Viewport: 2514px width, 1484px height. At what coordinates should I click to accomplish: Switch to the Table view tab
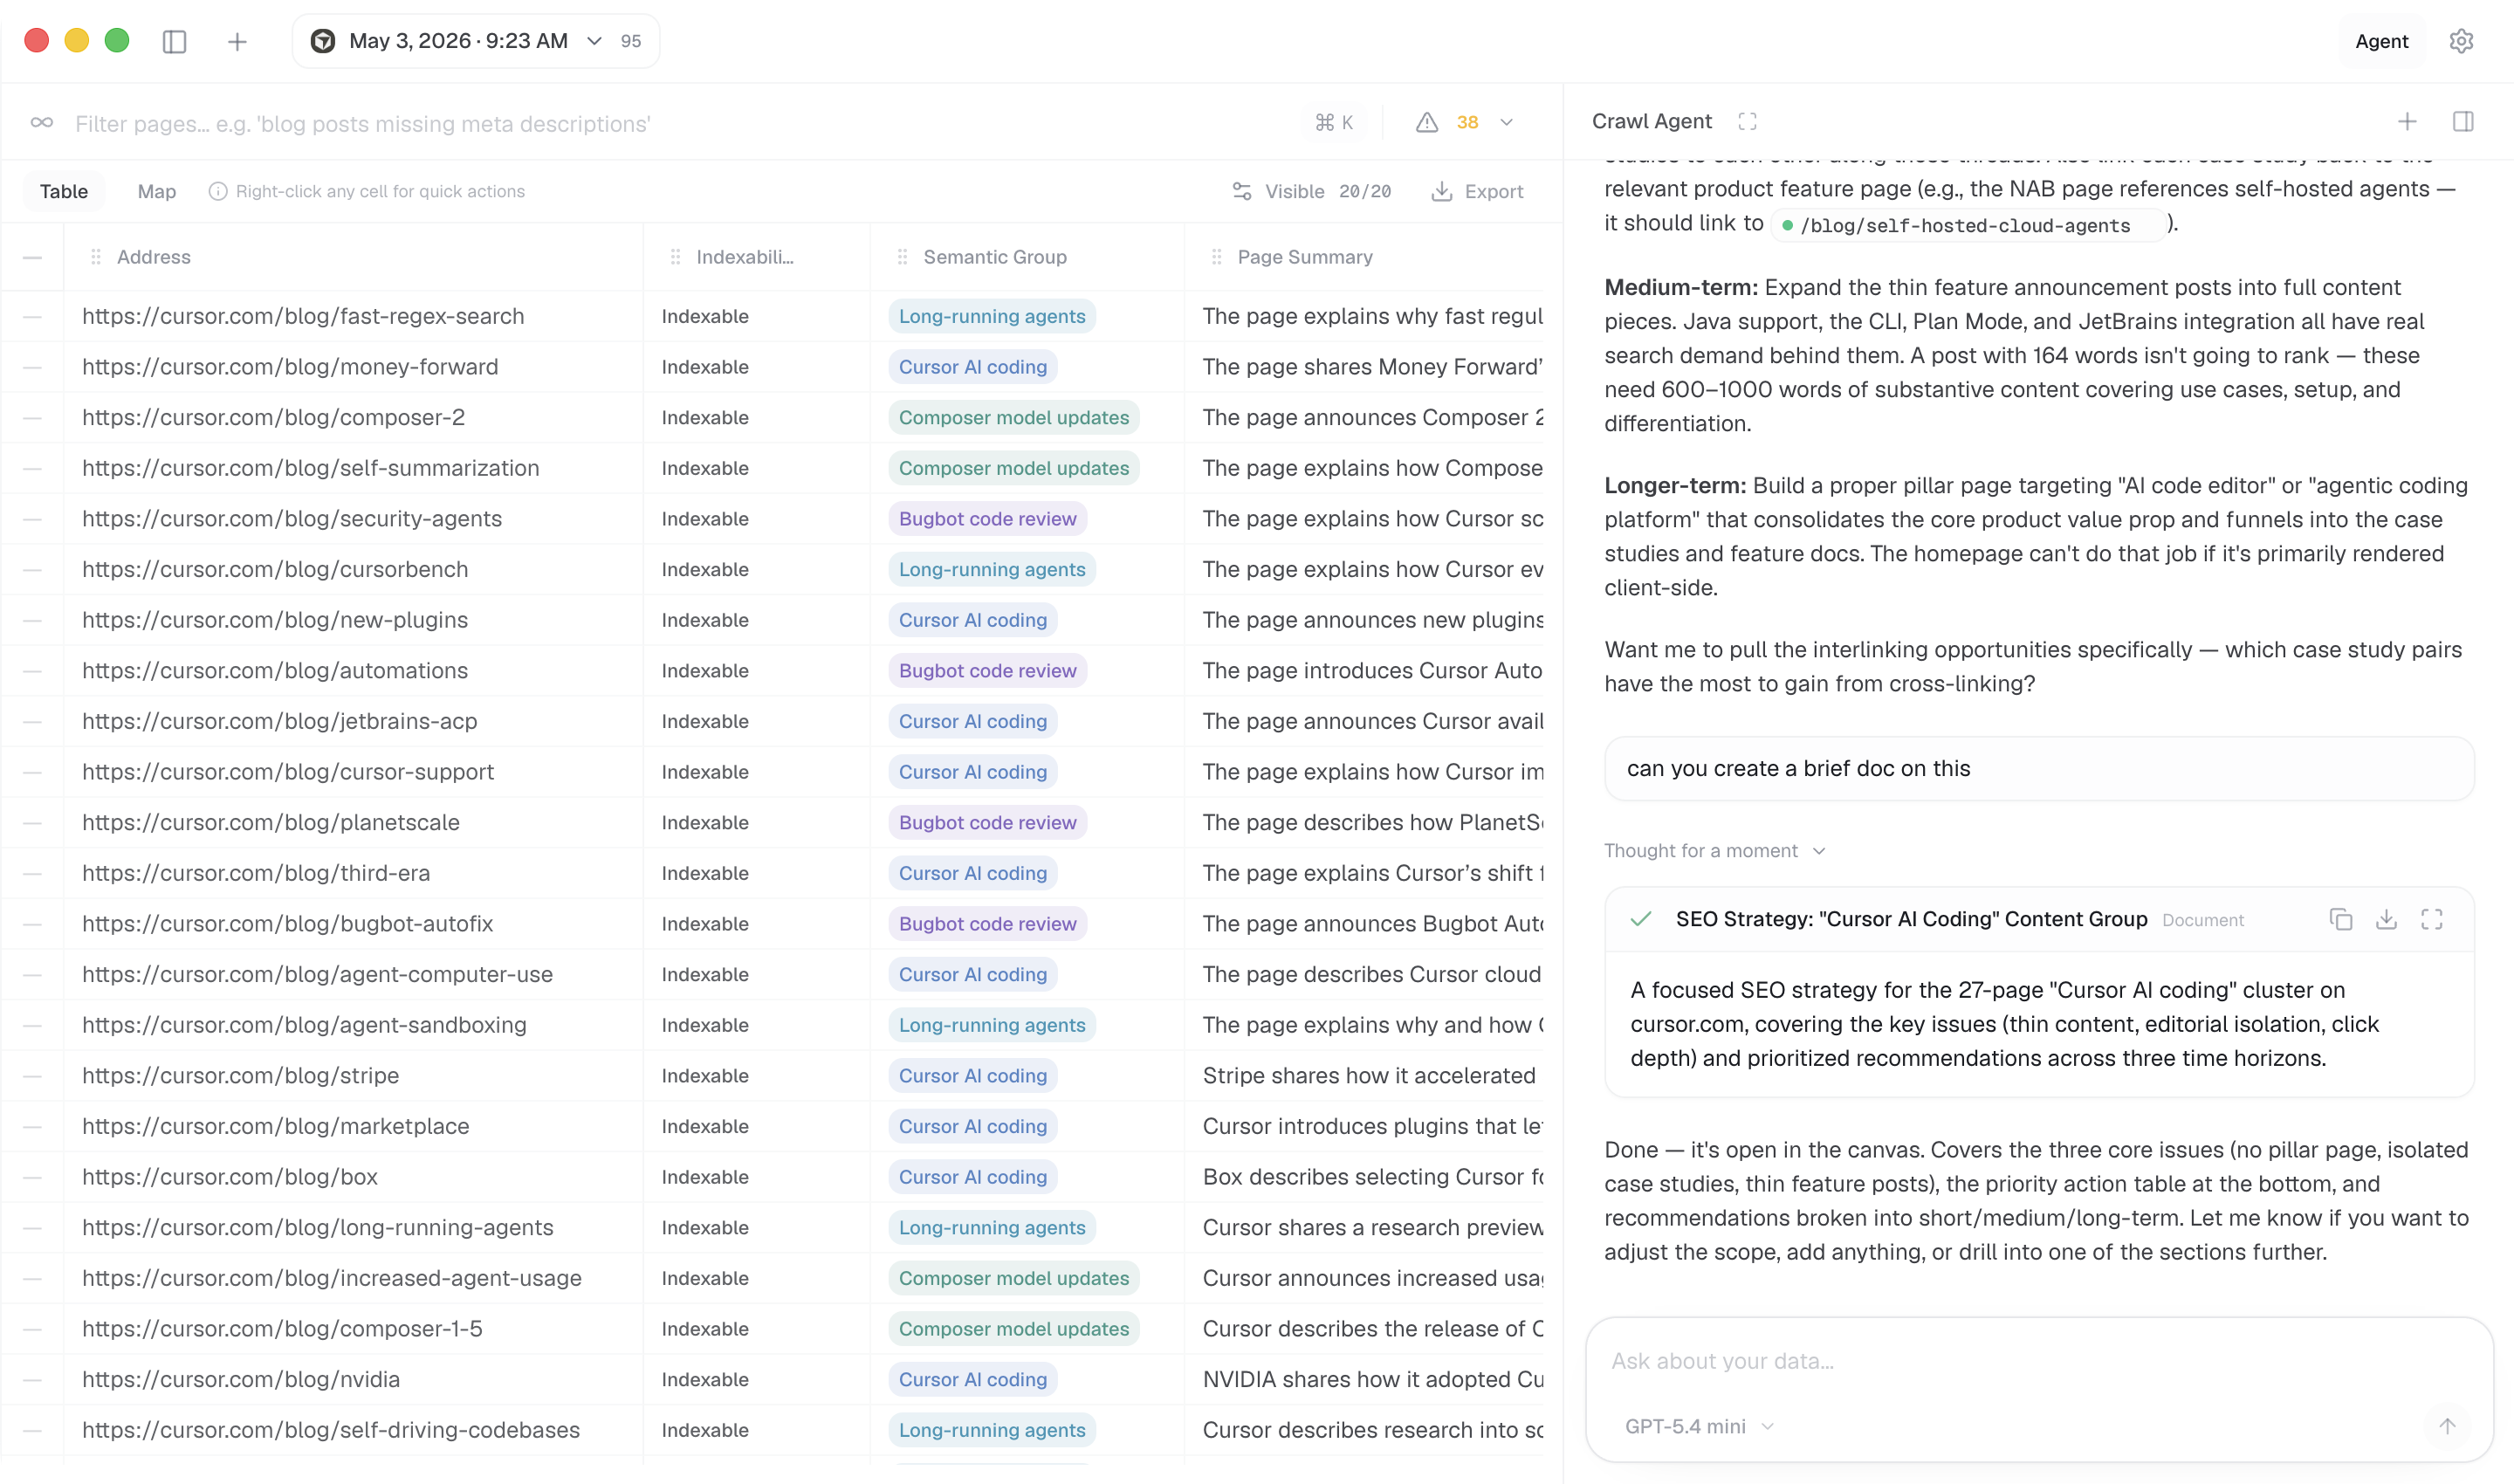(64, 191)
